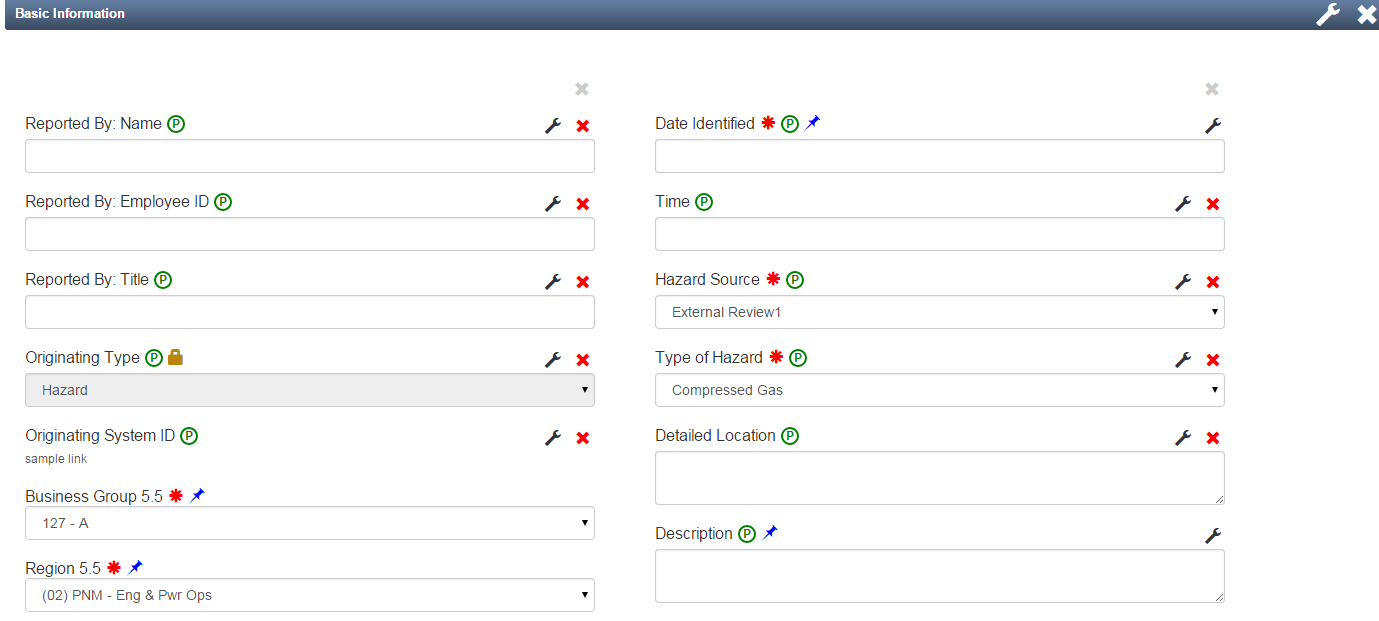Remove the Reported By: Title field
This screenshot has width=1379, height=621.
[x=583, y=282]
